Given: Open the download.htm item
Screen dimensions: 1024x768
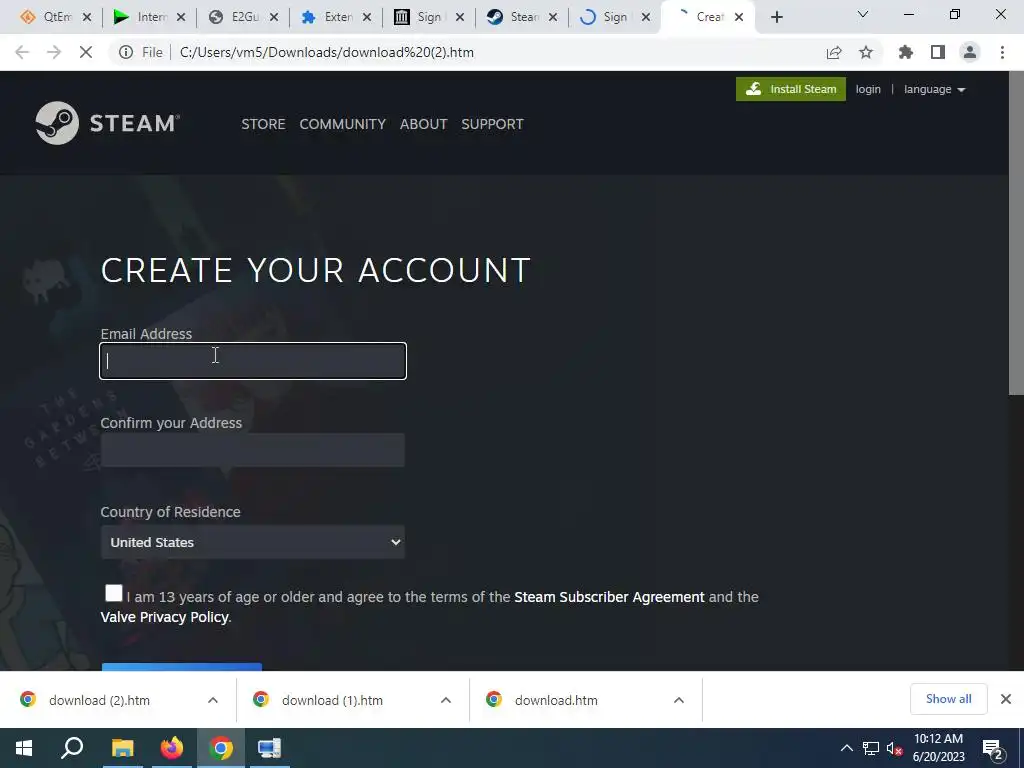Looking at the screenshot, I should pyautogui.click(x=556, y=700).
